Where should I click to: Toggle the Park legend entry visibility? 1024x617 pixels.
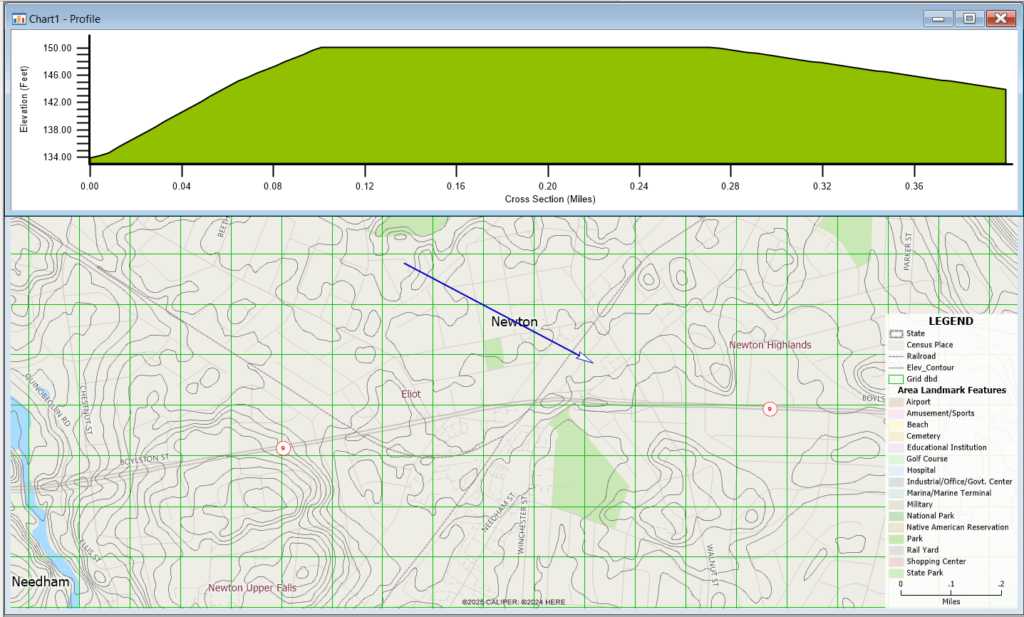(898, 538)
